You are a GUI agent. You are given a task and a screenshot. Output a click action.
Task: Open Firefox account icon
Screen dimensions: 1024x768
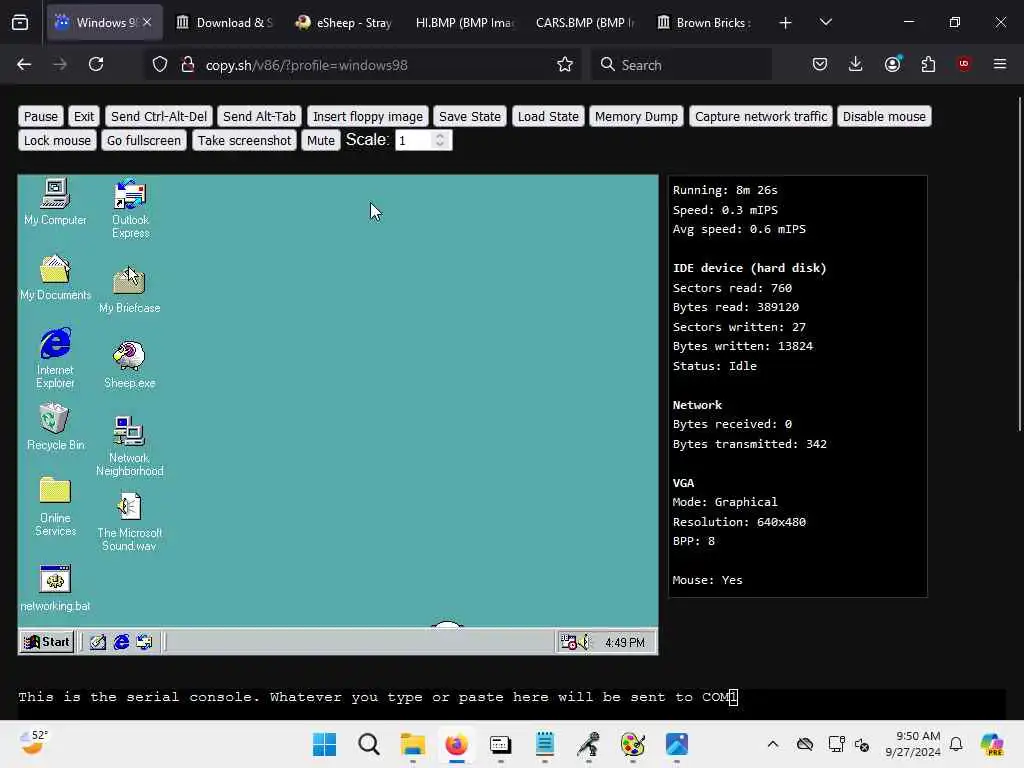[892, 65]
